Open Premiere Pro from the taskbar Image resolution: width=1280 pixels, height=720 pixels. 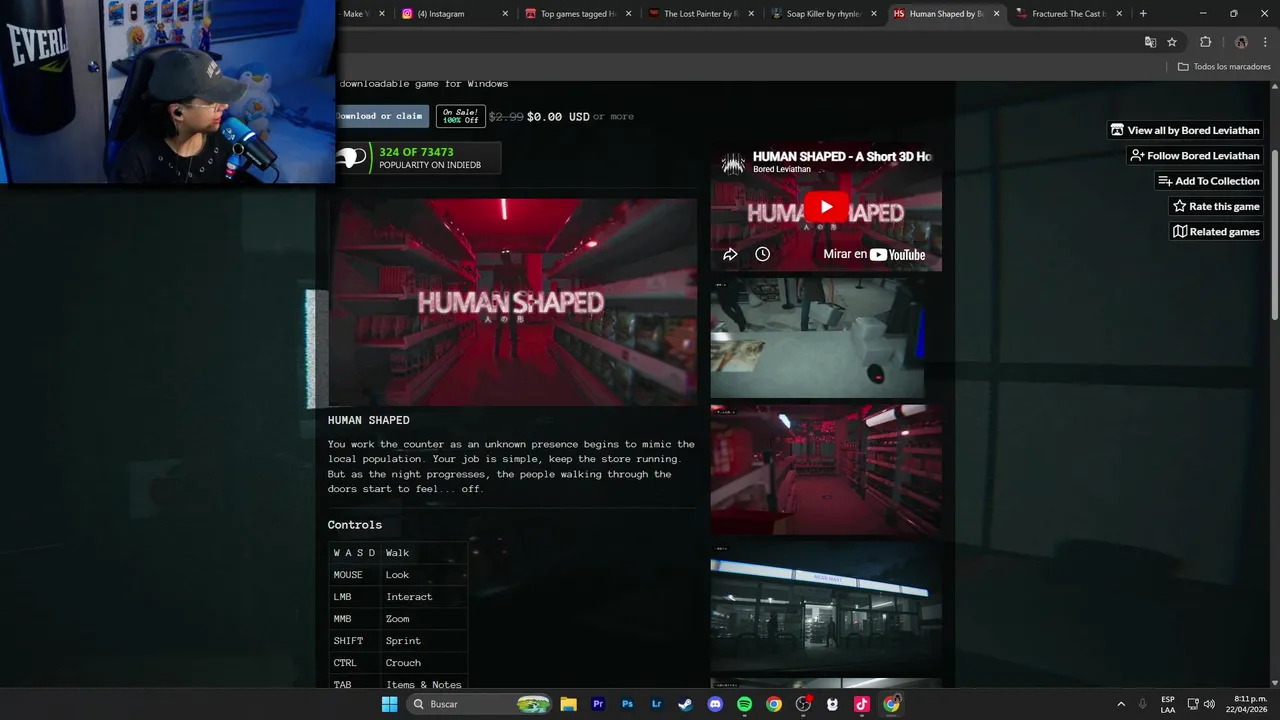pyautogui.click(x=598, y=704)
